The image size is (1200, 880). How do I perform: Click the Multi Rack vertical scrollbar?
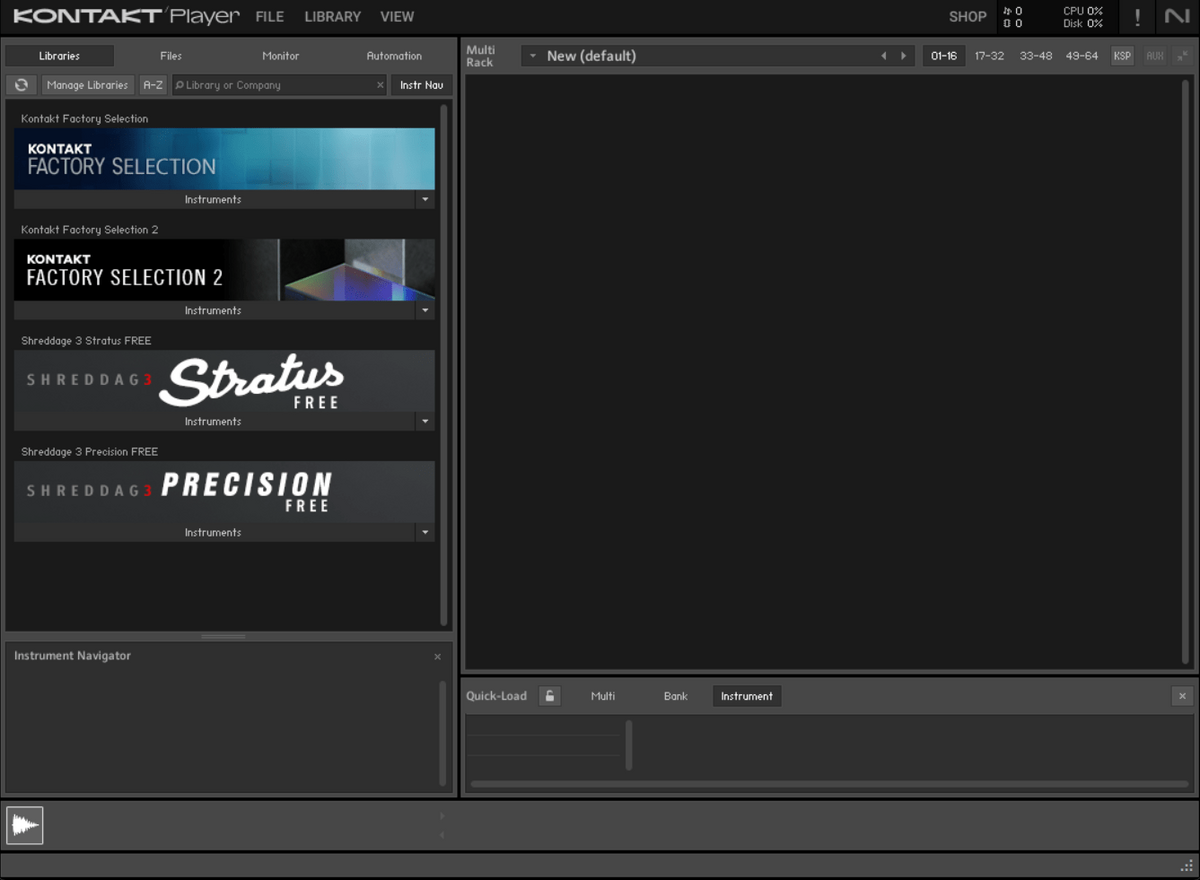pyautogui.click(x=1186, y=370)
